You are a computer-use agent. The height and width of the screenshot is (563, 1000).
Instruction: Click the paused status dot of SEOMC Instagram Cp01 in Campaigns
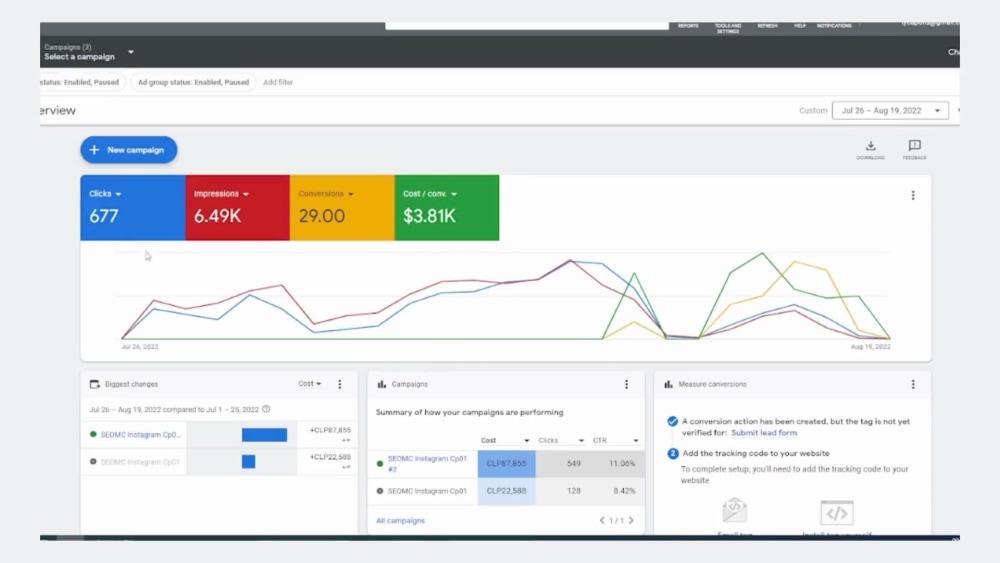[379, 491]
